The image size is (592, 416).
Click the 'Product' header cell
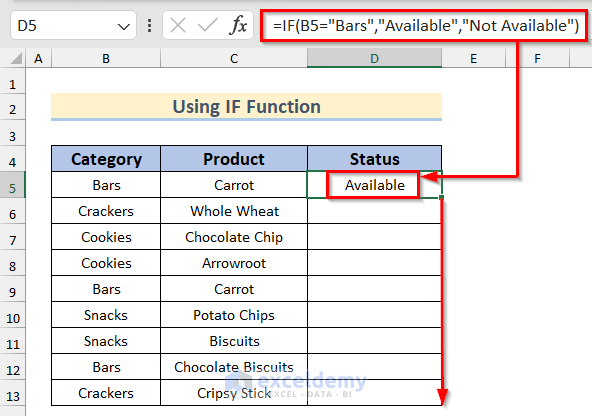(x=234, y=159)
